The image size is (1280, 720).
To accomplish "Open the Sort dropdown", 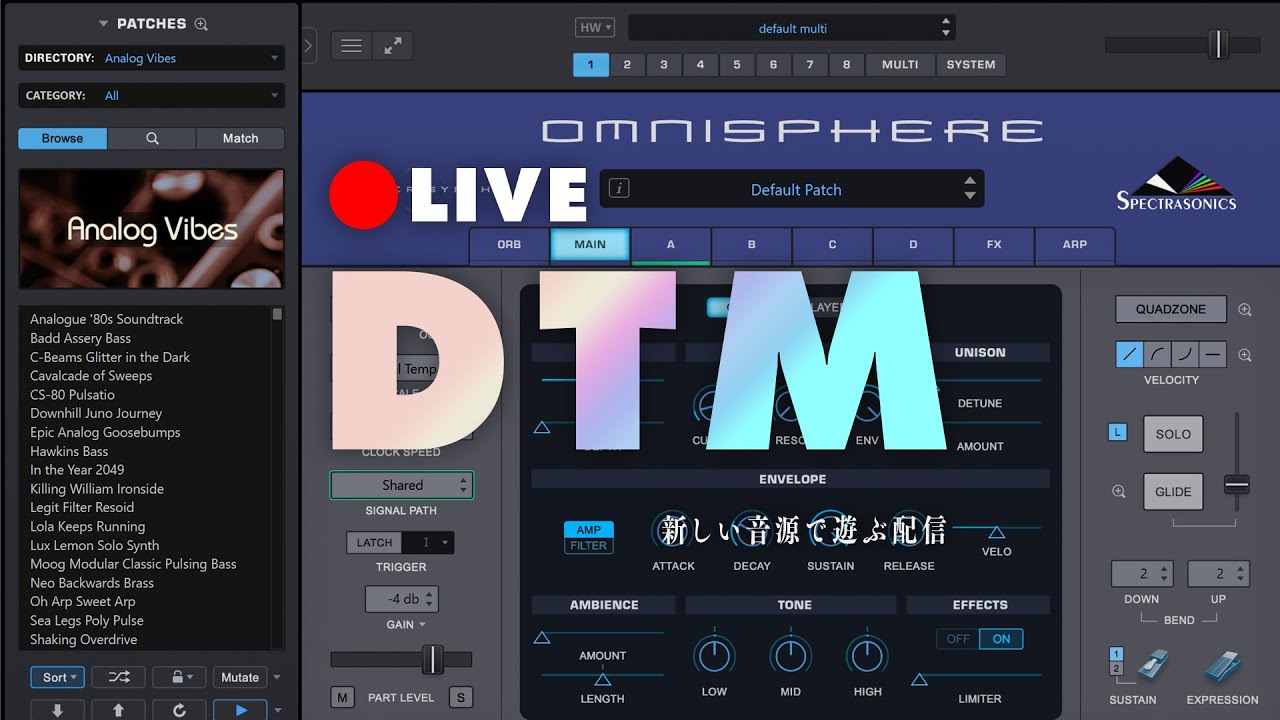I will 59,677.
